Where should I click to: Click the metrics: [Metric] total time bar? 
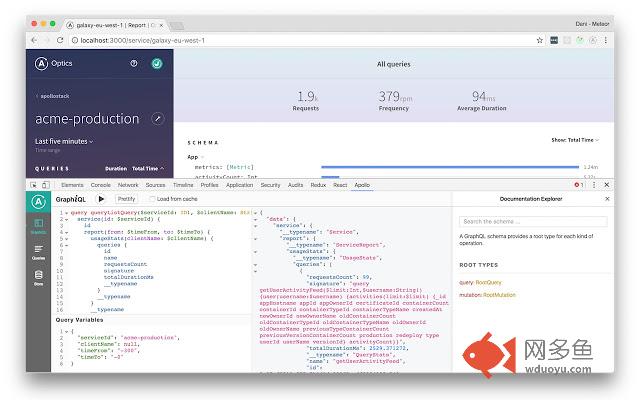450,167
